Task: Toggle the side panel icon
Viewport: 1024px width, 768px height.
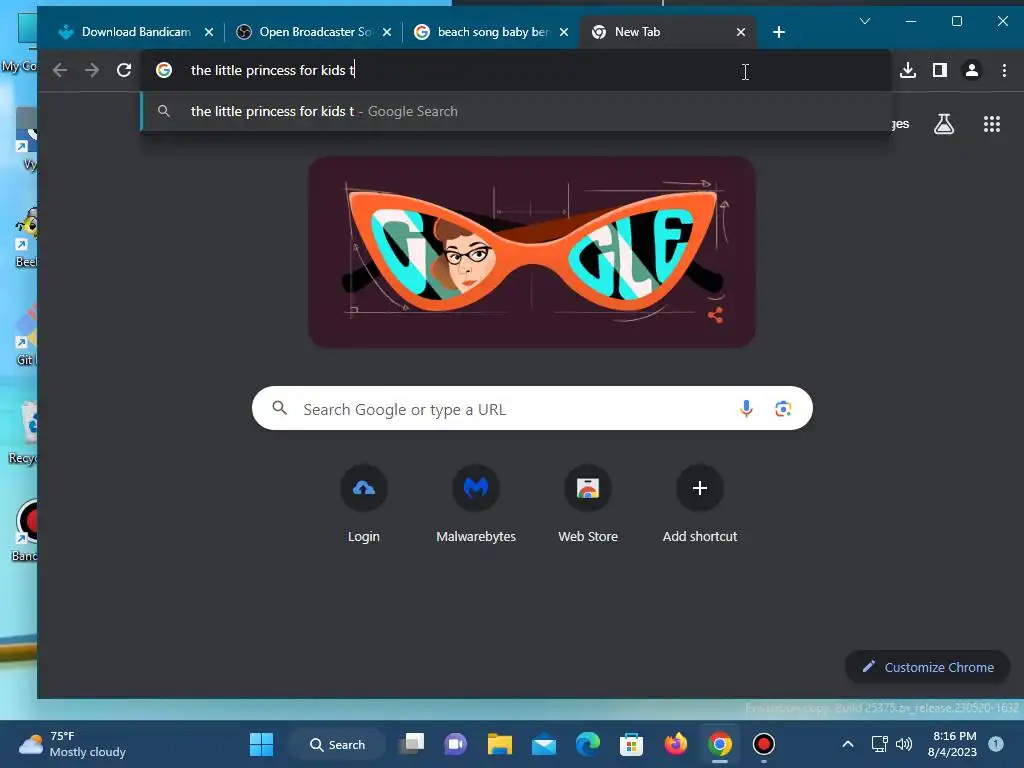Action: click(x=940, y=70)
